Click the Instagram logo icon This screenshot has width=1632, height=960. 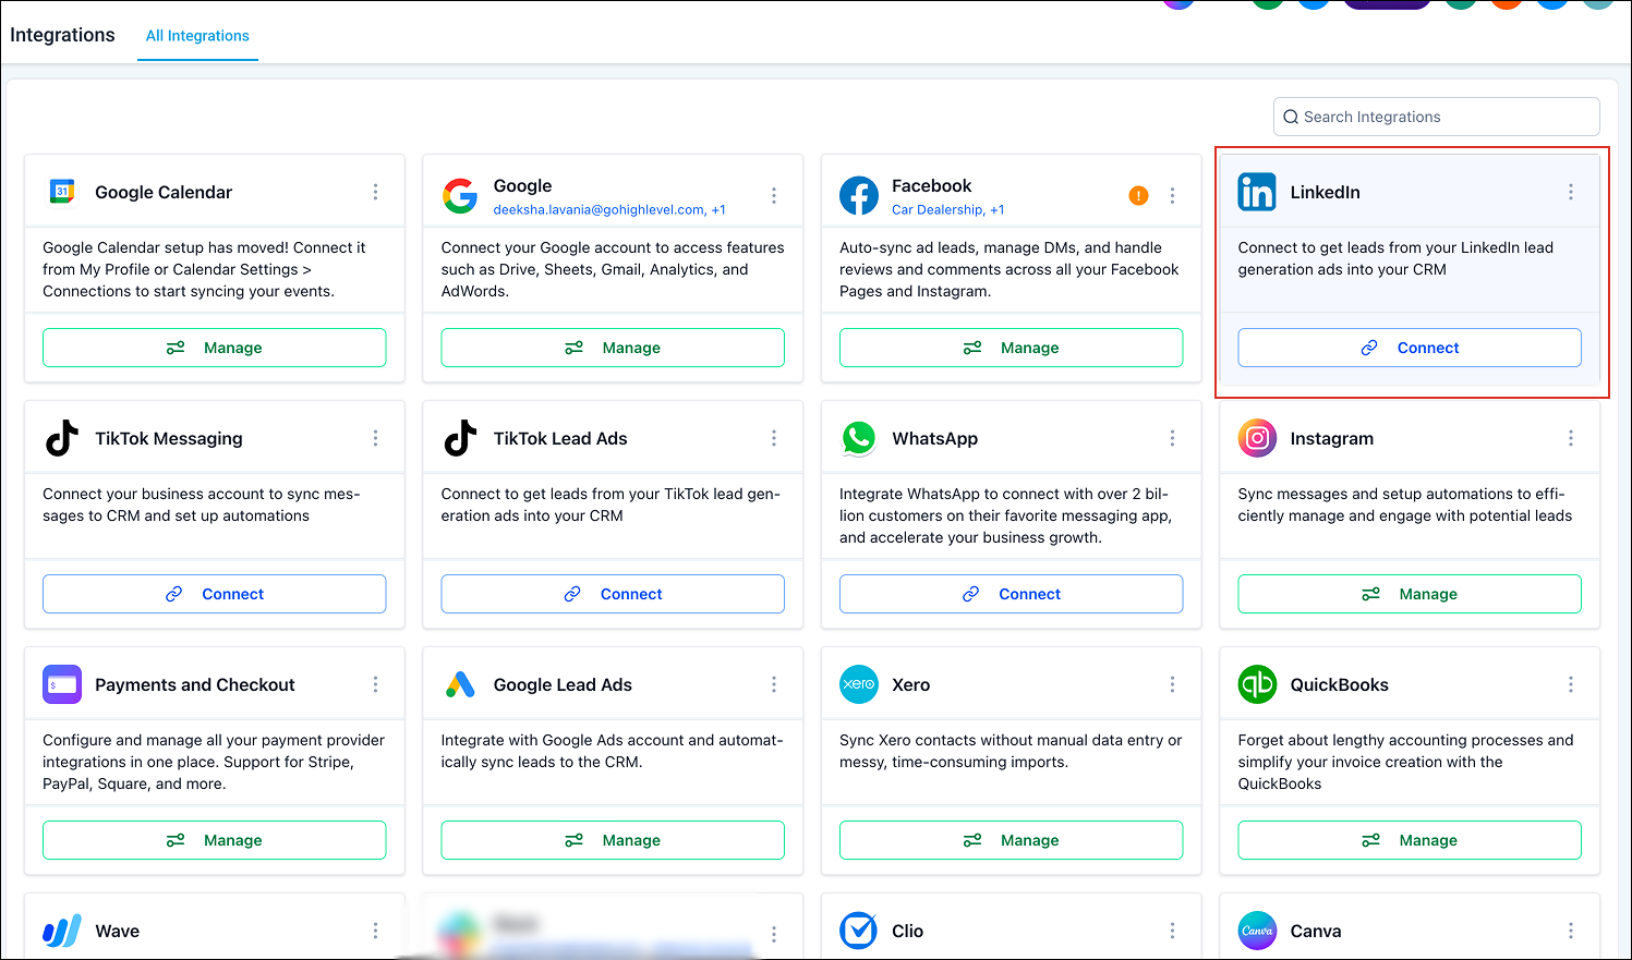click(x=1257, y=438)
